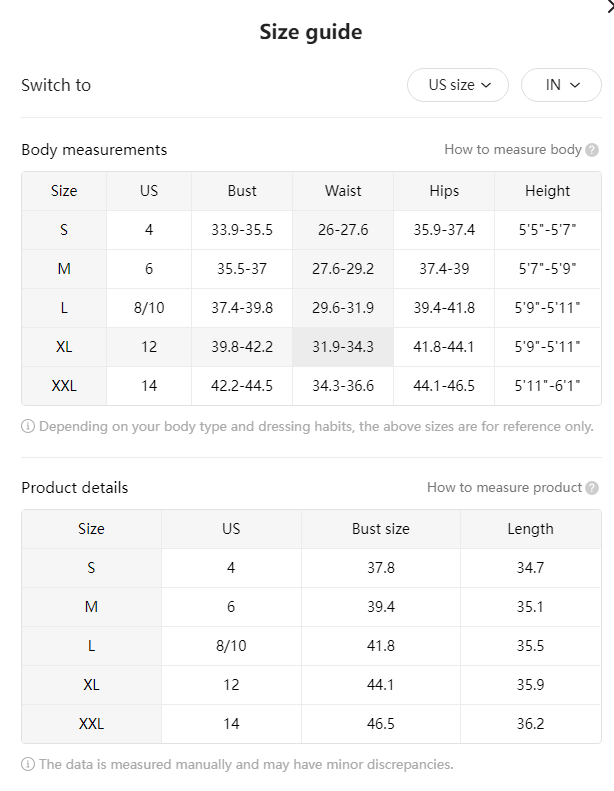Select the XL row in Body measurements
Screen dimensions: 614x791
point(311,347)
